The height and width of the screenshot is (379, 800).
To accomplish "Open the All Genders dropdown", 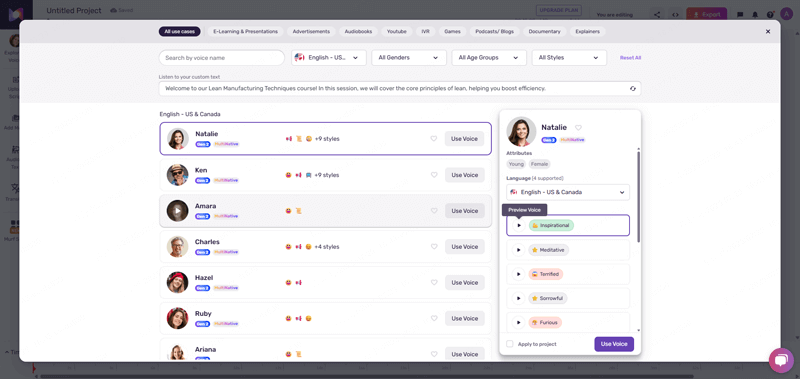I will click(x=409, y=58).
